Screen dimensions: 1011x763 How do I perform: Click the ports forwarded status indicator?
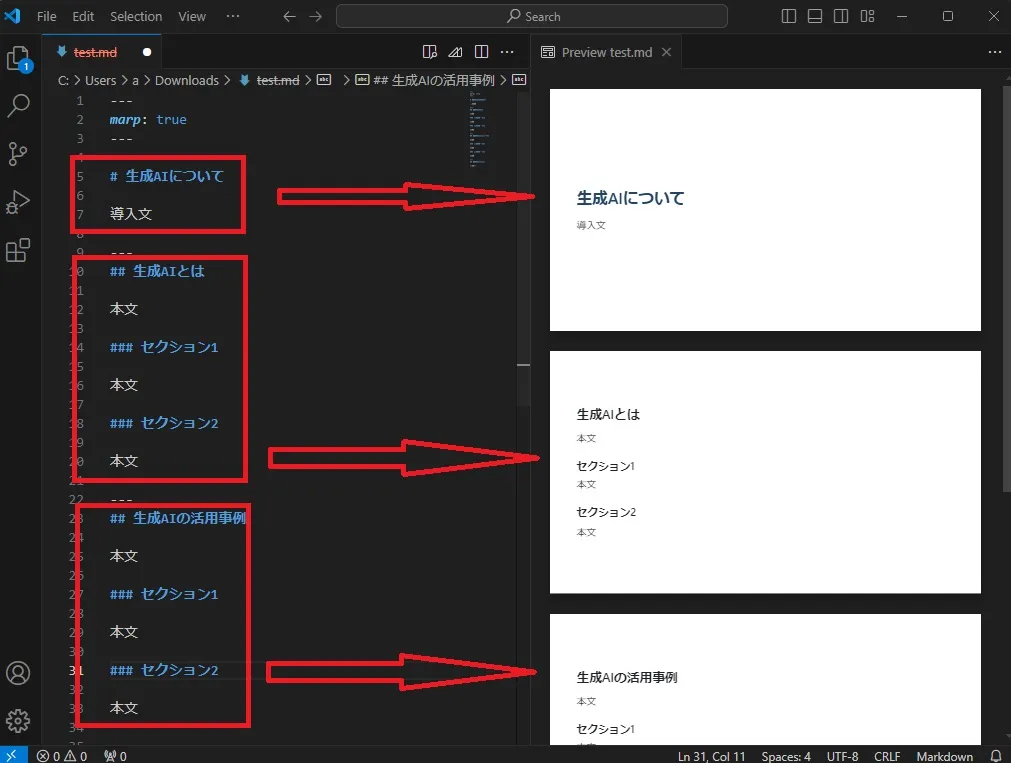coord(115,756)
